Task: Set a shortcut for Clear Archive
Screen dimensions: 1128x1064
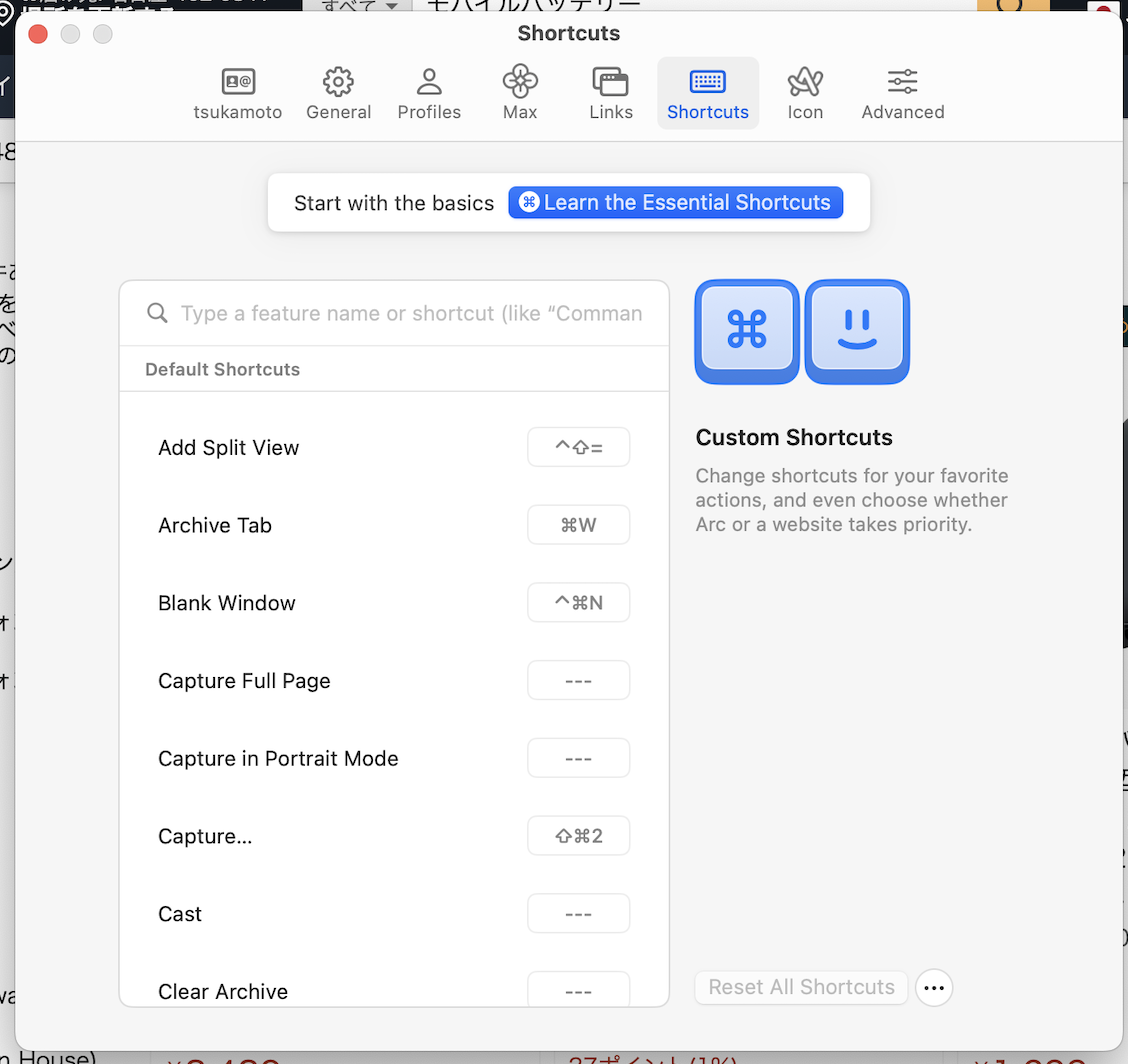Action: tap(578, 990)
